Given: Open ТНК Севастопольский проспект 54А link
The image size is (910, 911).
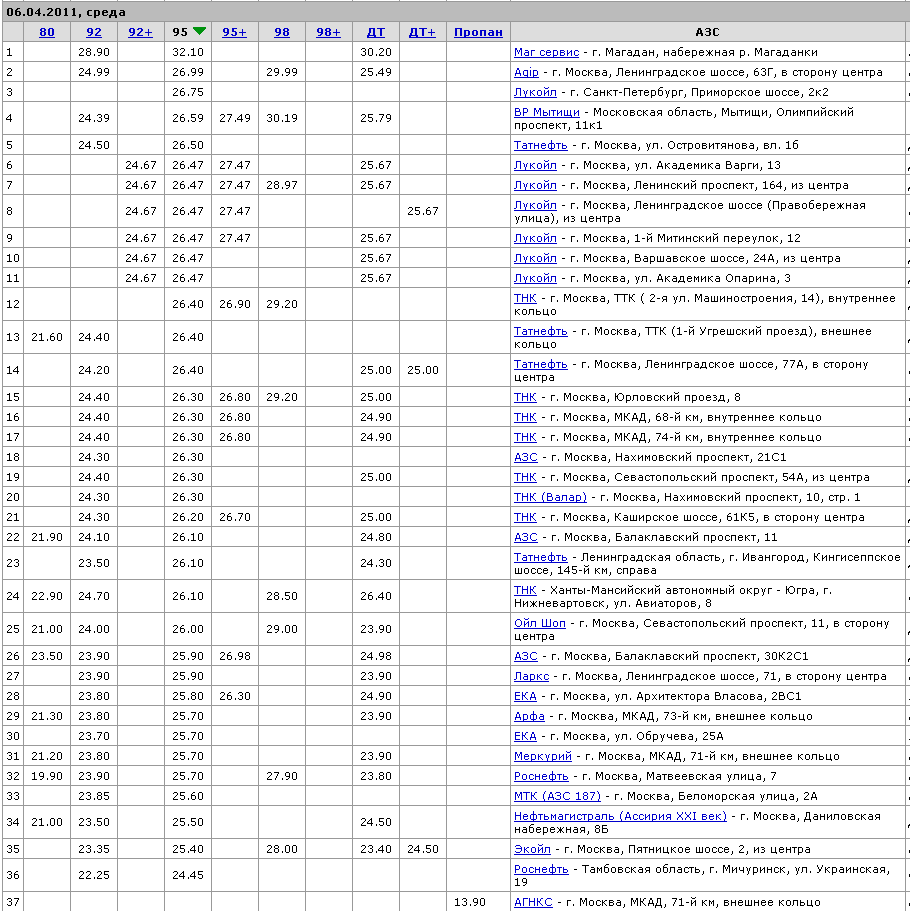Looking at the screenshot, I should point(525,477).
